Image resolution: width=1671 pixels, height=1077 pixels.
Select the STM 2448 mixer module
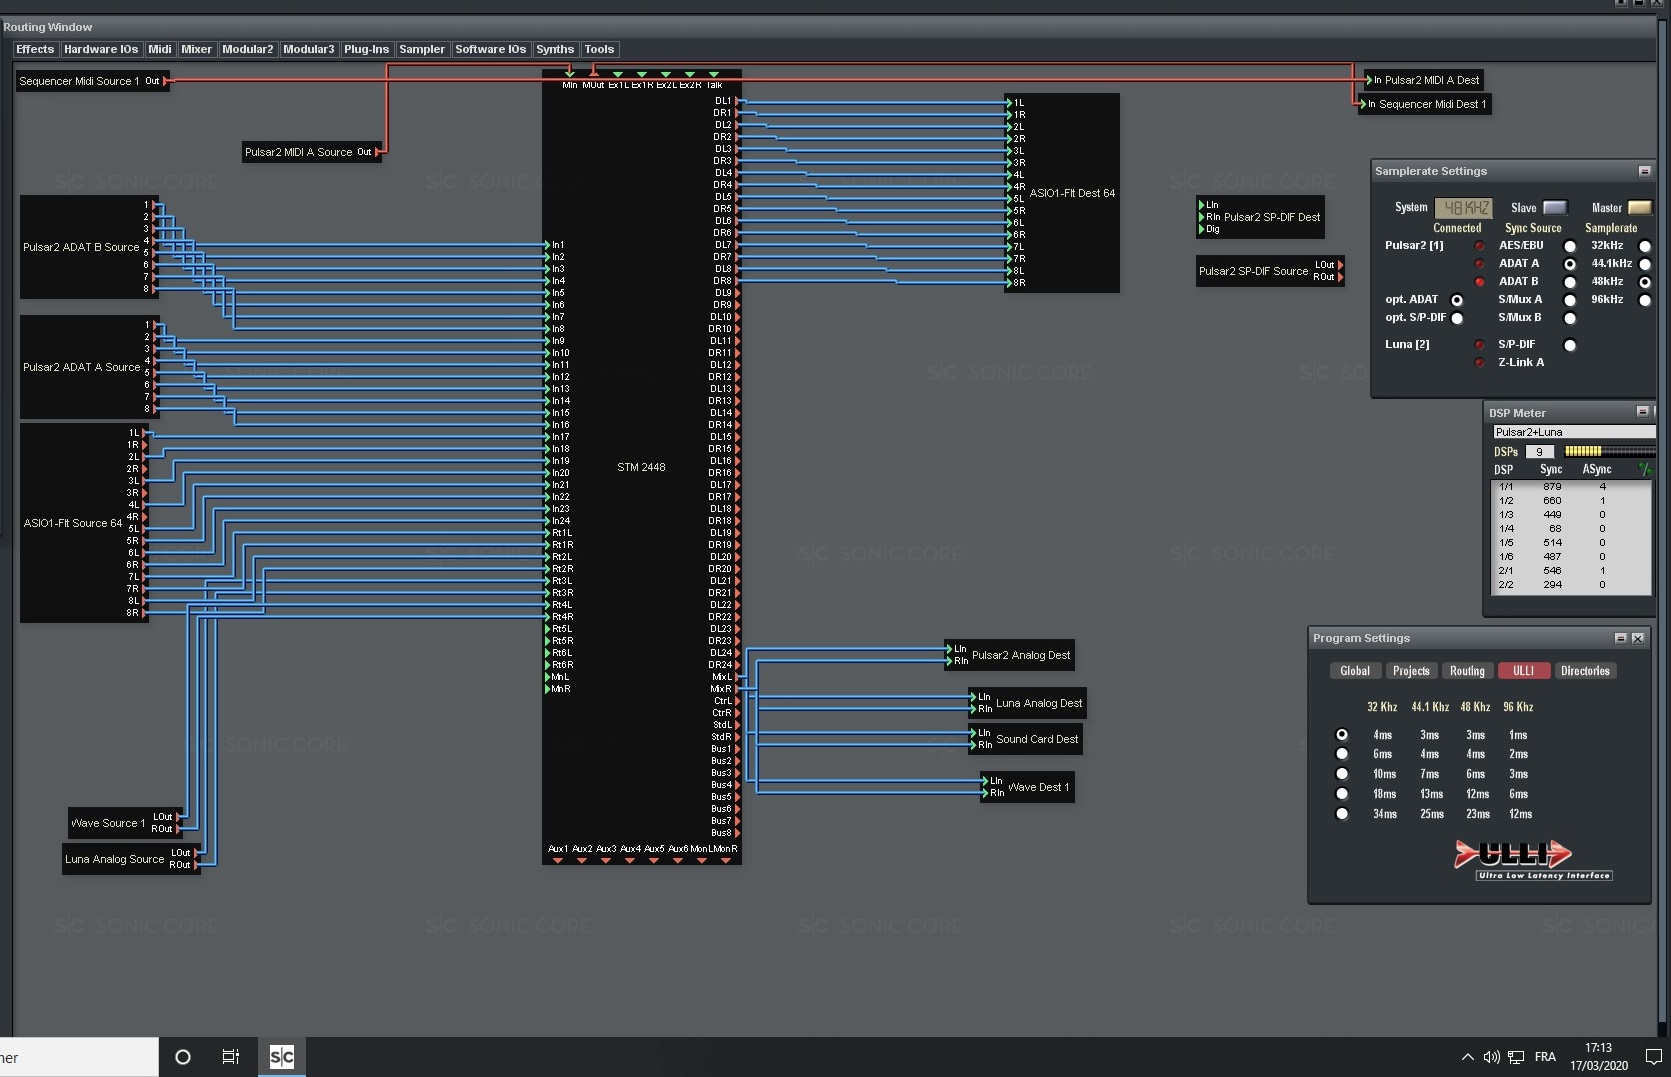point(641,467)
